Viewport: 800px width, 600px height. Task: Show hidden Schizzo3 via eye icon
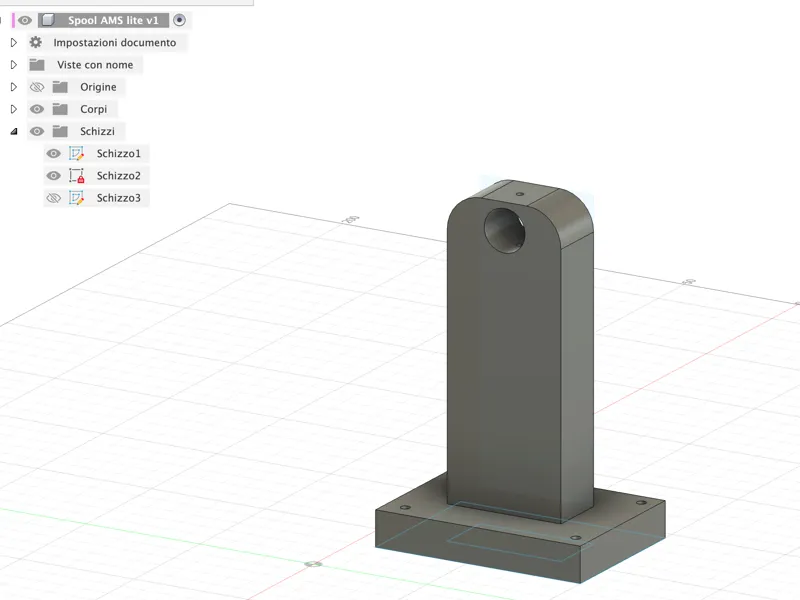(x=54, y=198)
